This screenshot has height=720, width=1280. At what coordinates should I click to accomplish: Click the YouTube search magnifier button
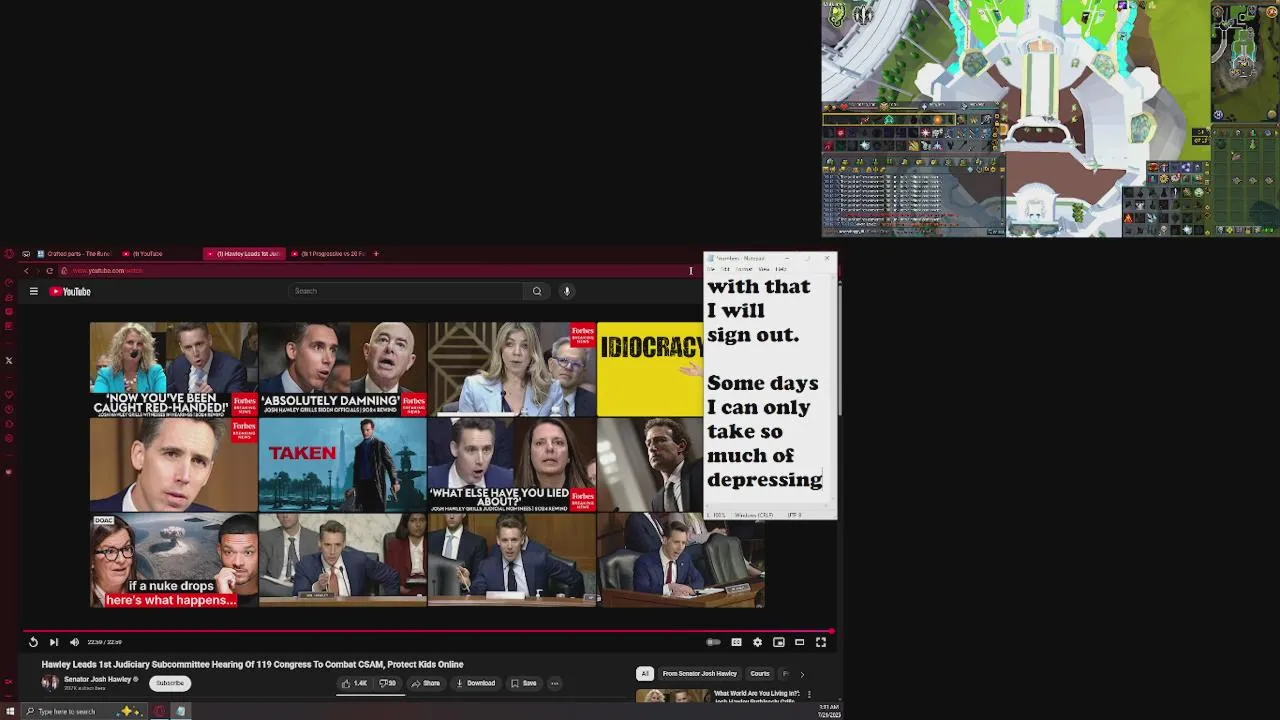537,291
